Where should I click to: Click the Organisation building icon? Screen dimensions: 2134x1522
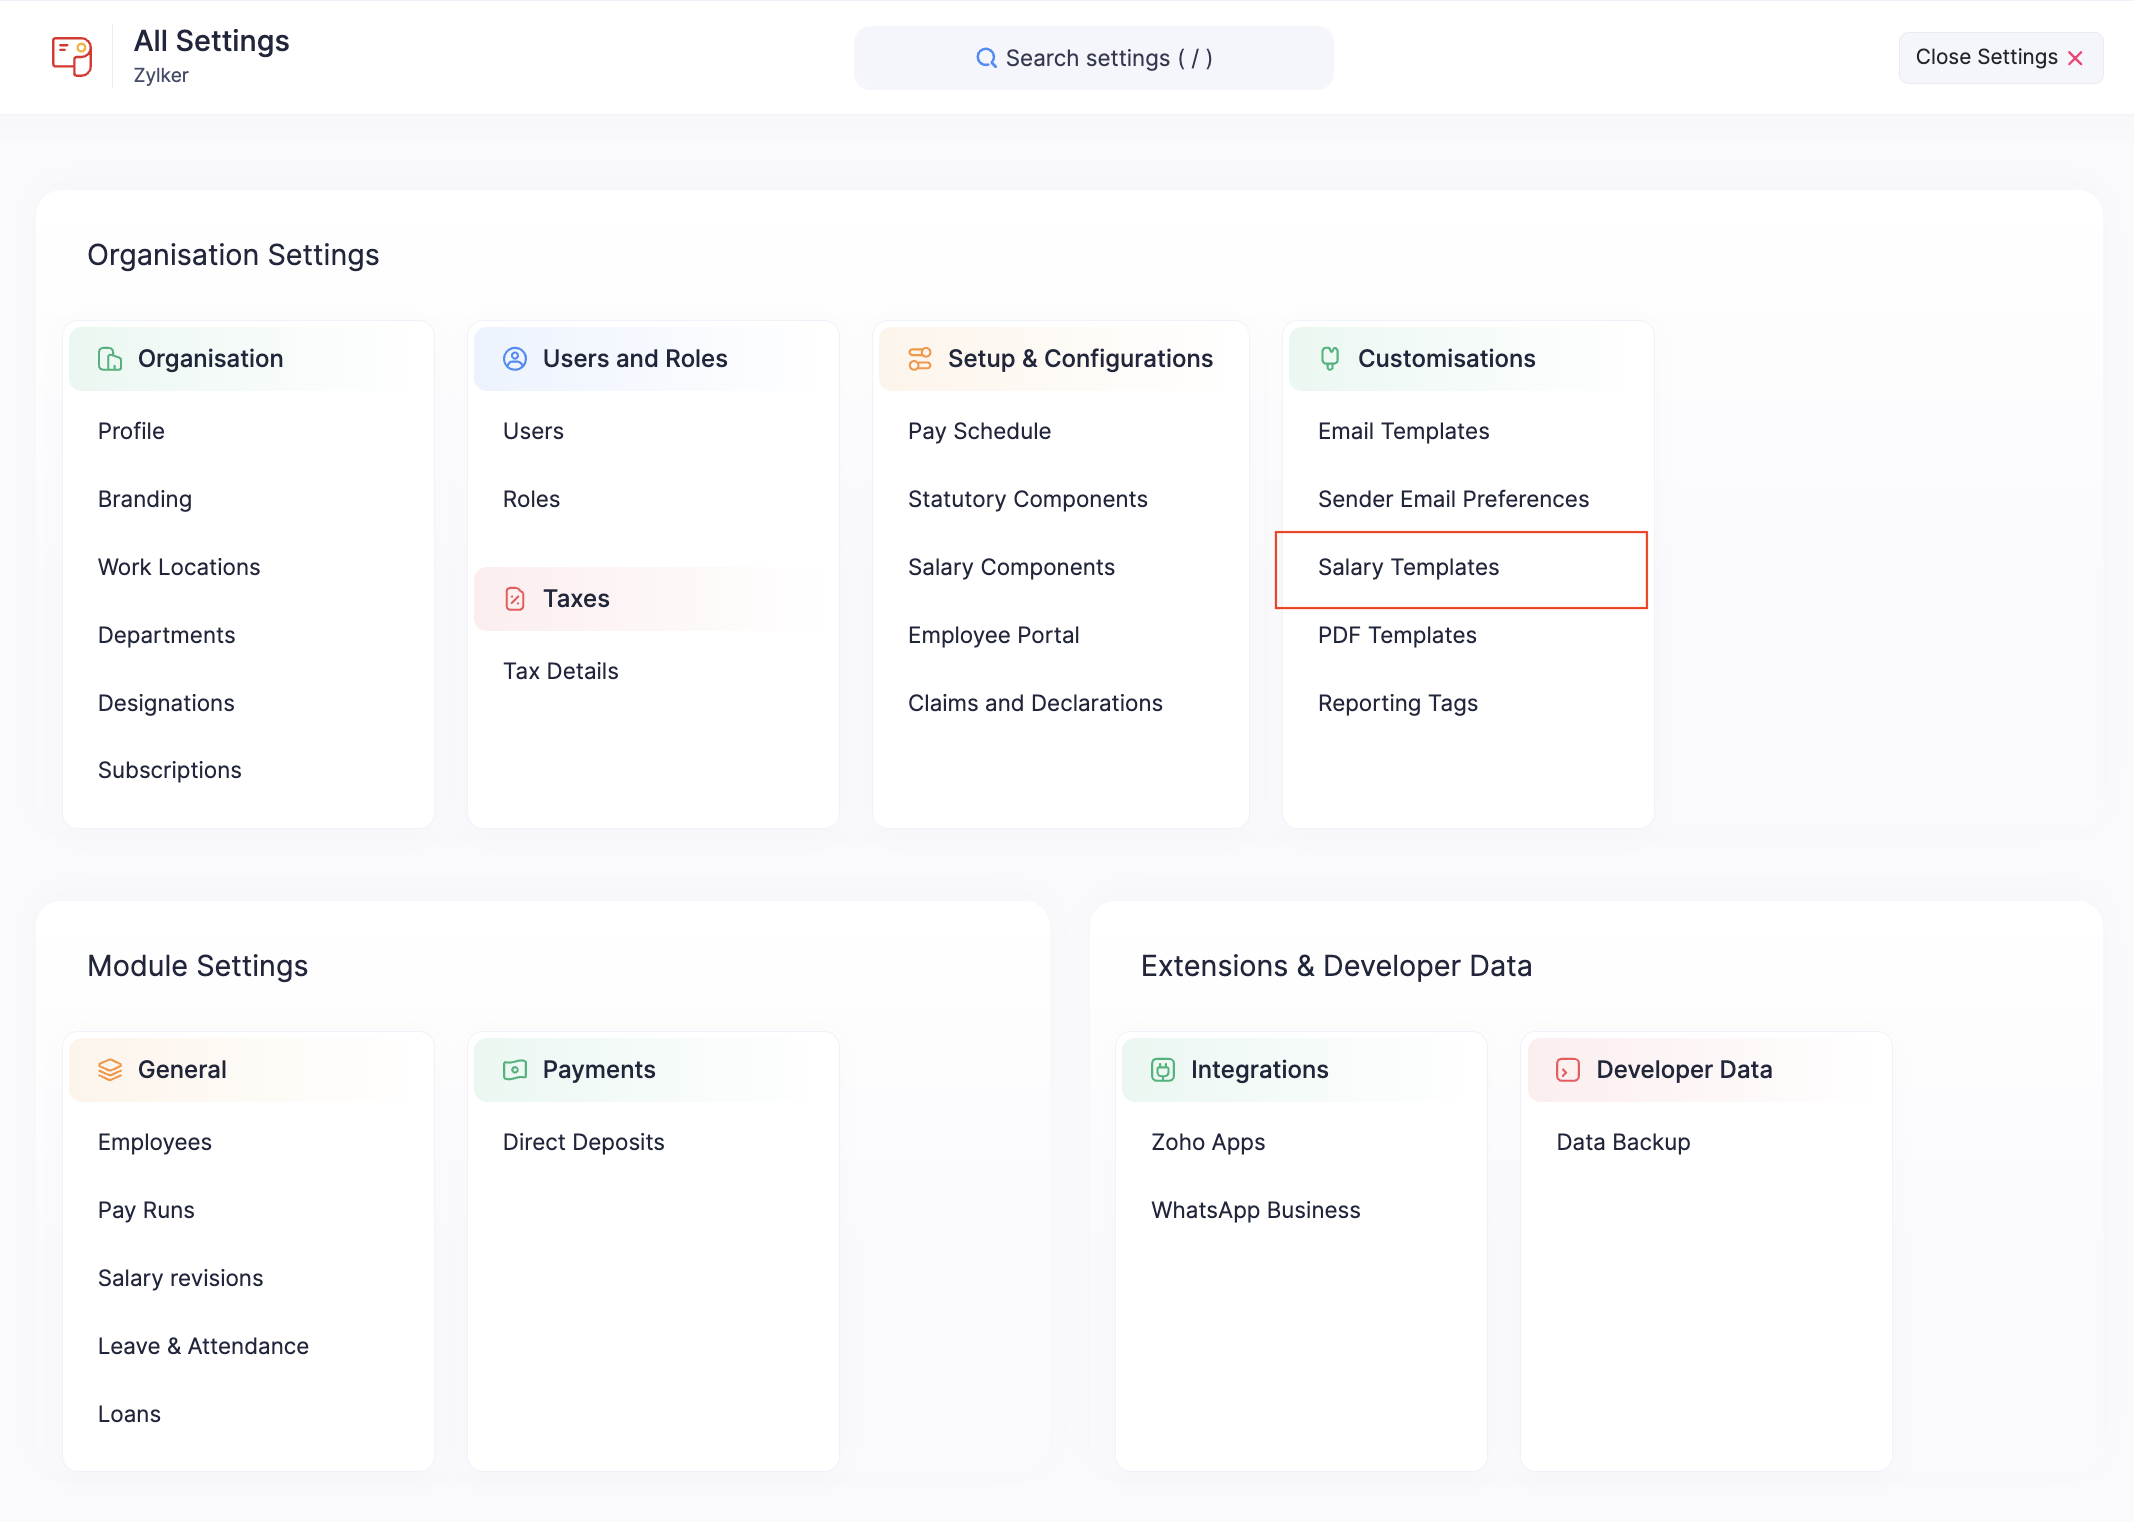[x=110, y=359]
